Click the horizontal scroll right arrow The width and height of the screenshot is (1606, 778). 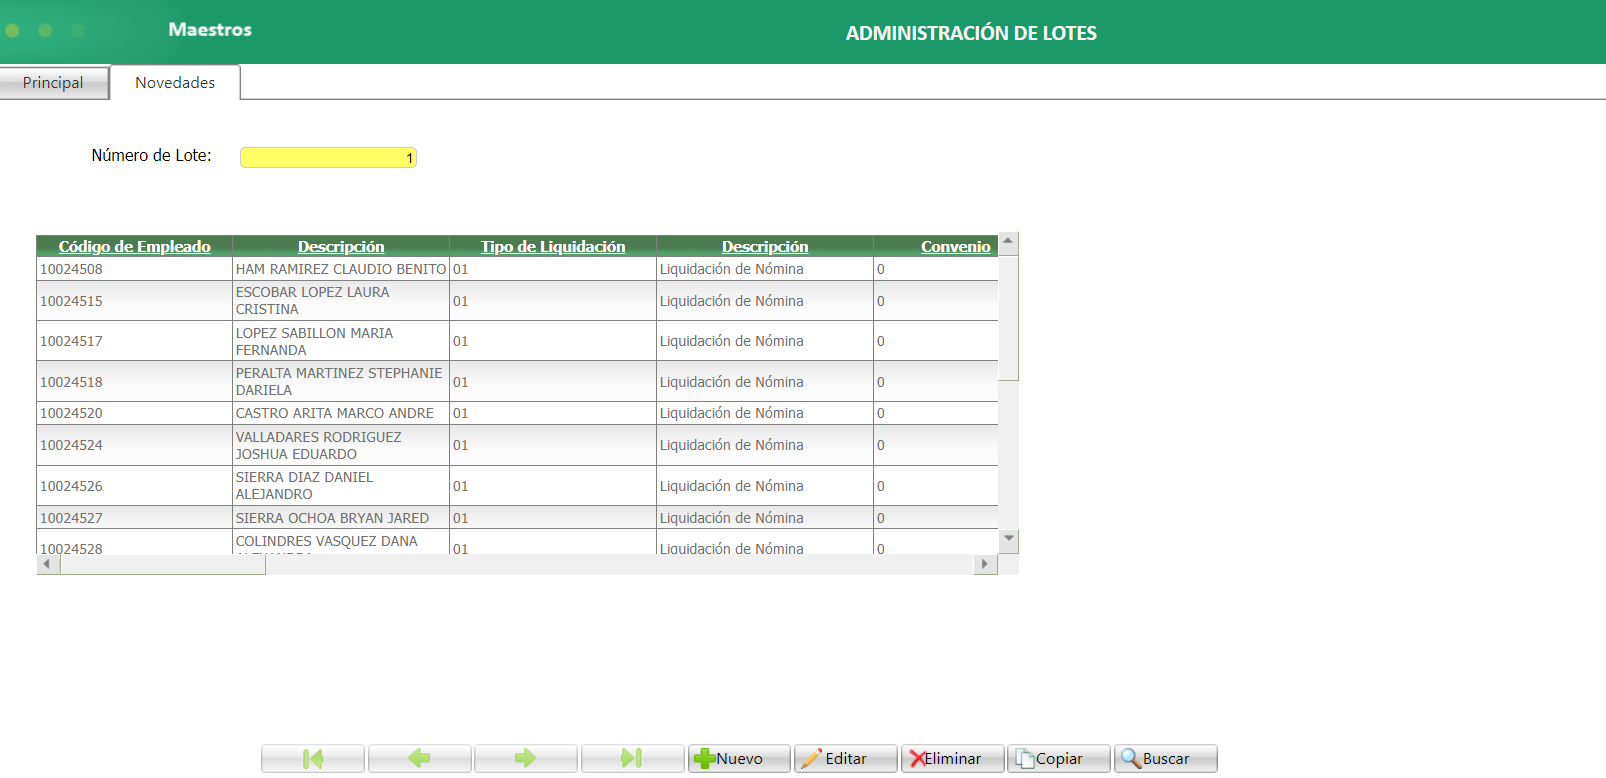[985, 564]
